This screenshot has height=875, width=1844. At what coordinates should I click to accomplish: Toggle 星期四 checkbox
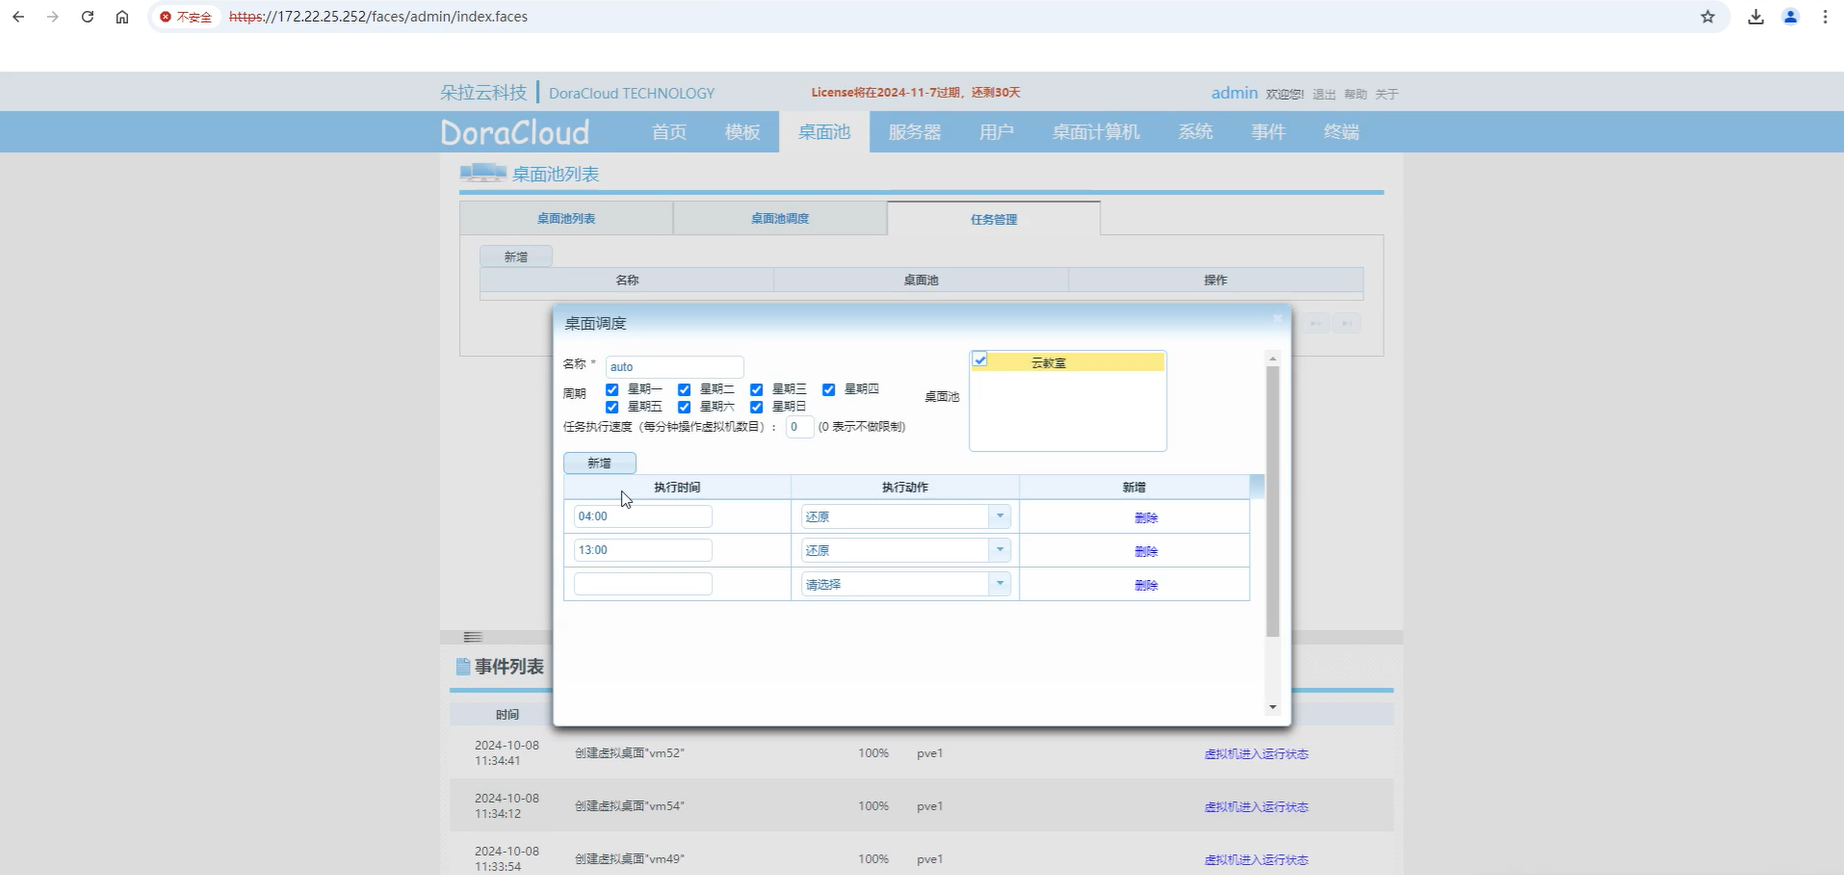tap(828, 390)
